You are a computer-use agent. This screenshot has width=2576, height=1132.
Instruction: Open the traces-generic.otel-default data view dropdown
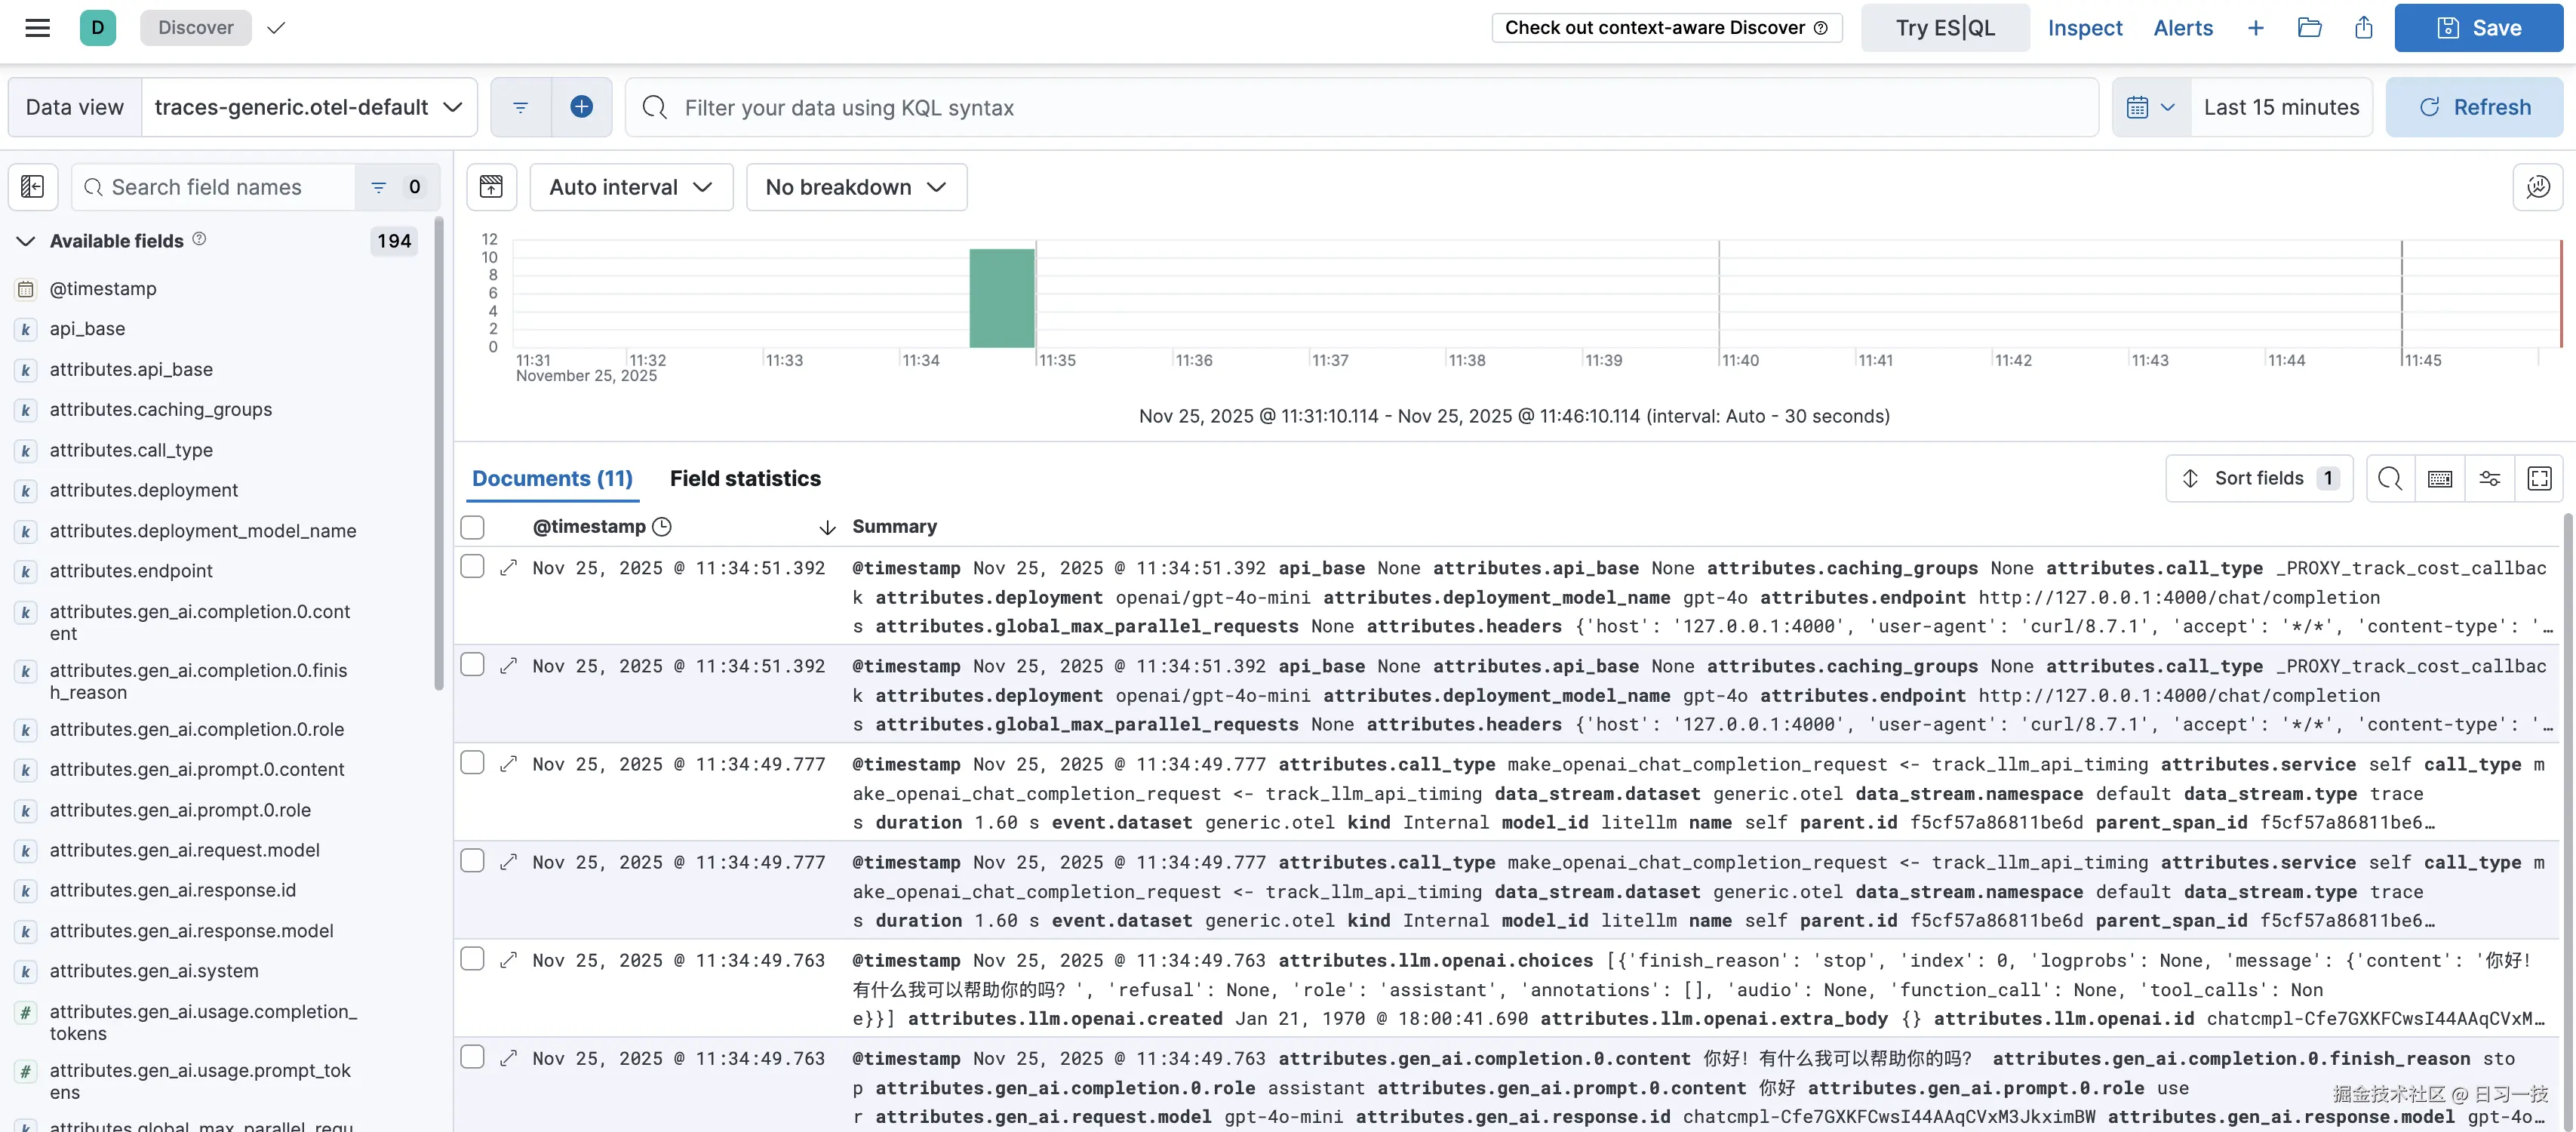[305, 106]
